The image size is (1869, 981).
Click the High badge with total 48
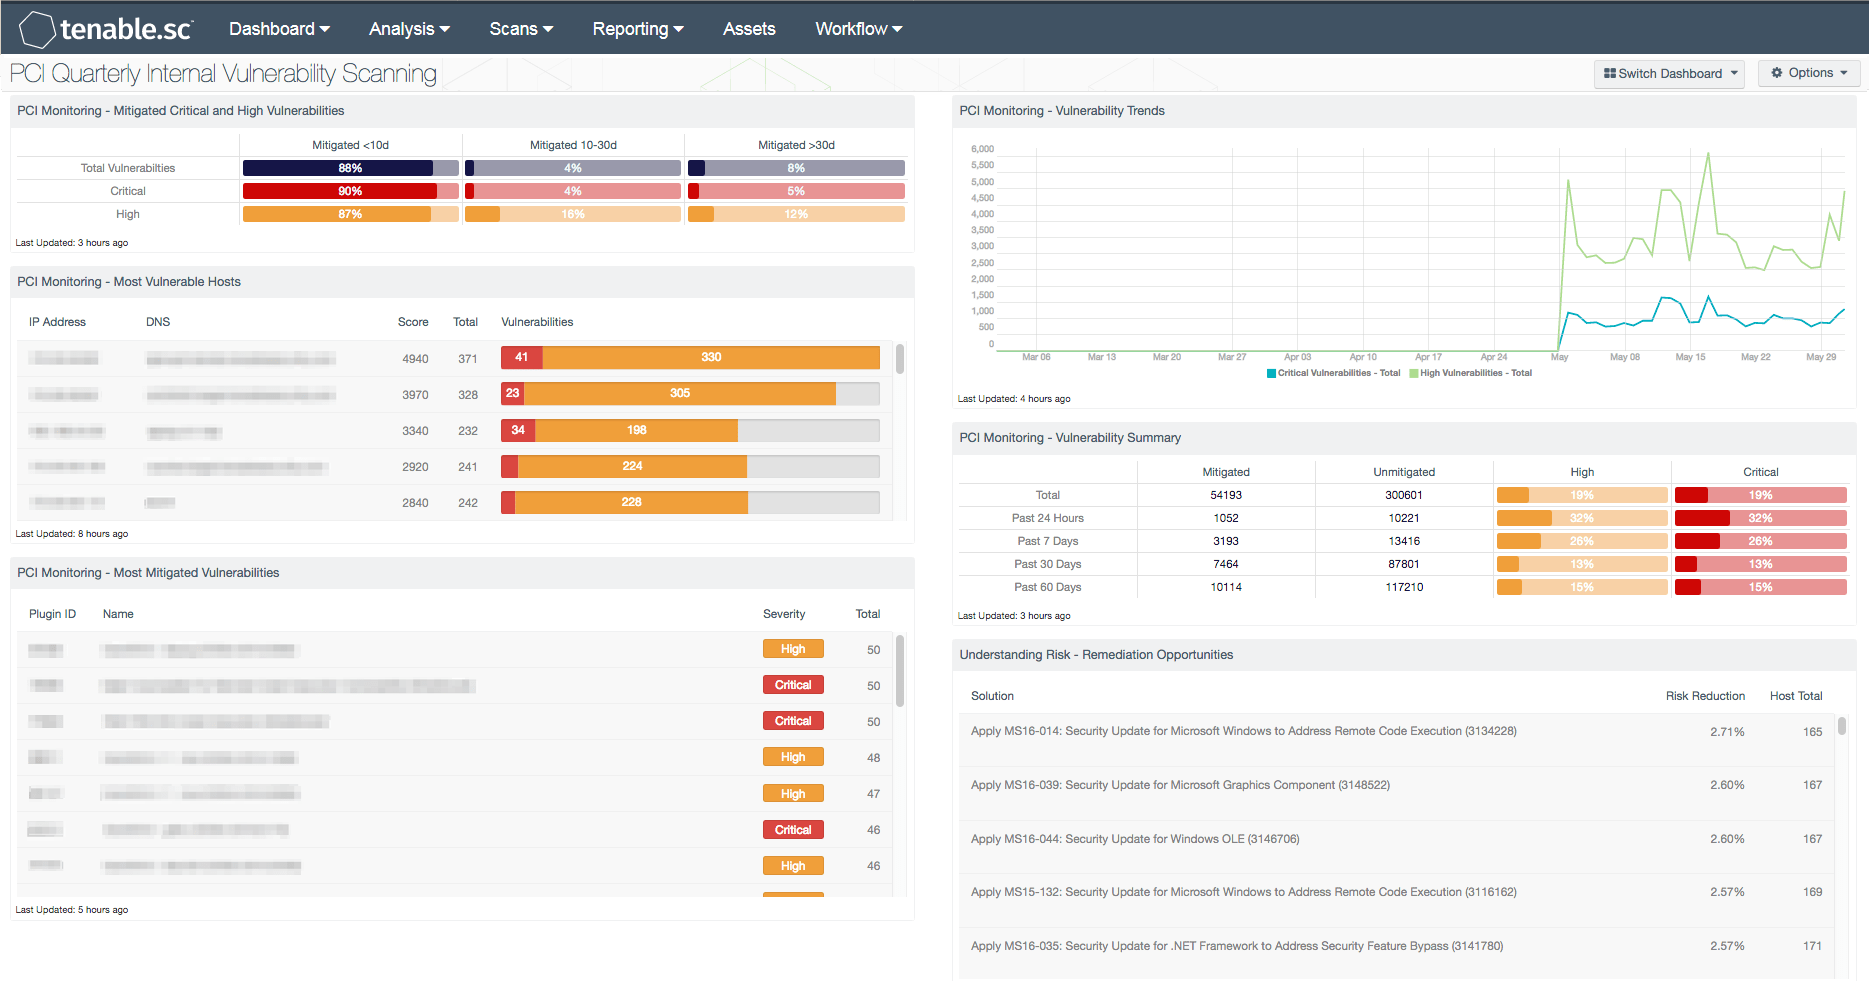pyautogui.click(x=793, y=757)
